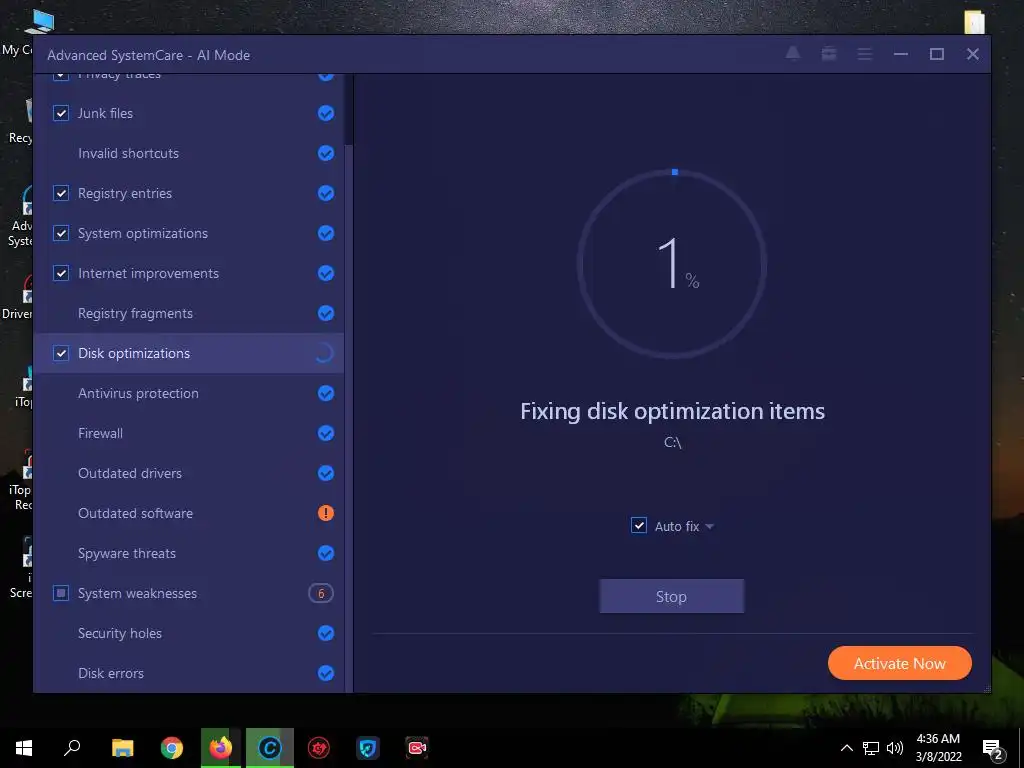Viewport: 1024px width, 768px height.
Task: Maximize the Advanced SystemCare window
Action: click(x=936, y=54)
